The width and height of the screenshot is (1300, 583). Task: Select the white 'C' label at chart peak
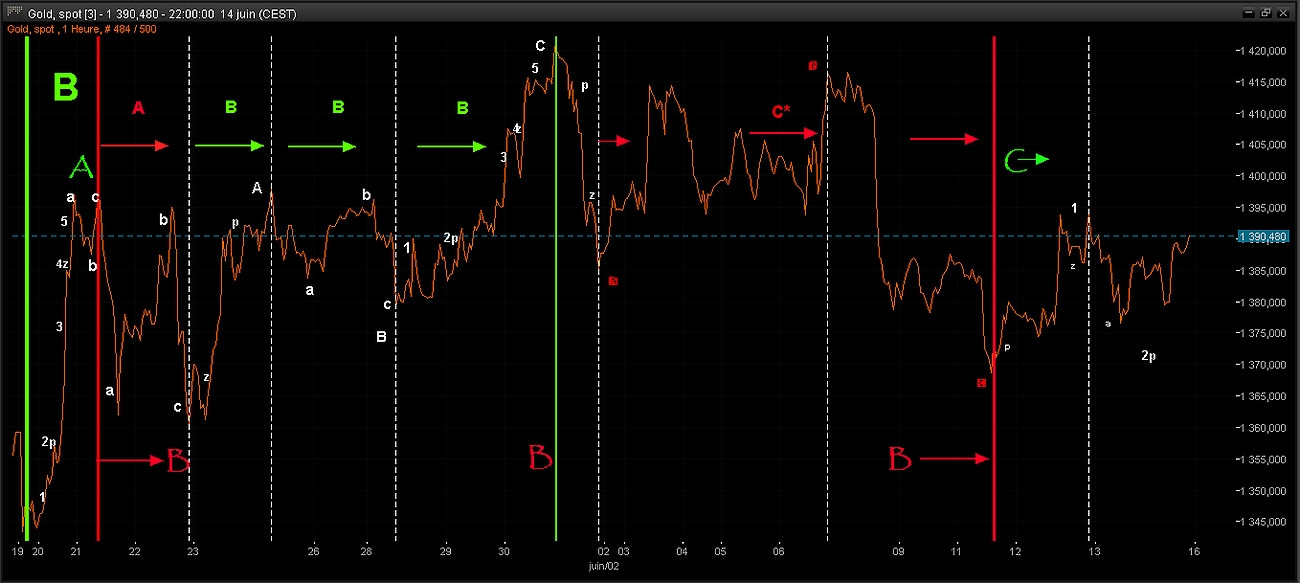pyautogui.click(x=540, y=46)
